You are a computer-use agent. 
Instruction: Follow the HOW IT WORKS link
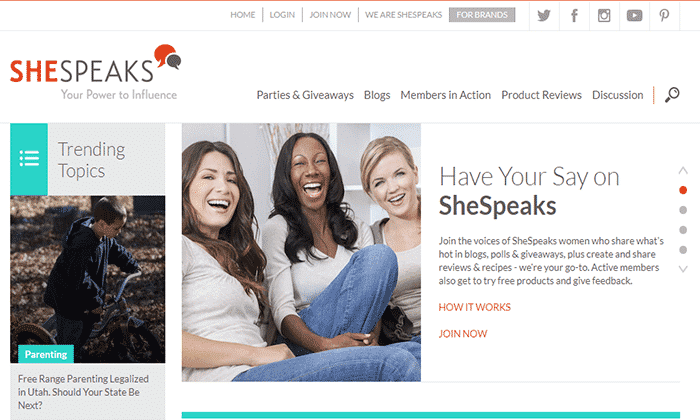pos(474,307)
